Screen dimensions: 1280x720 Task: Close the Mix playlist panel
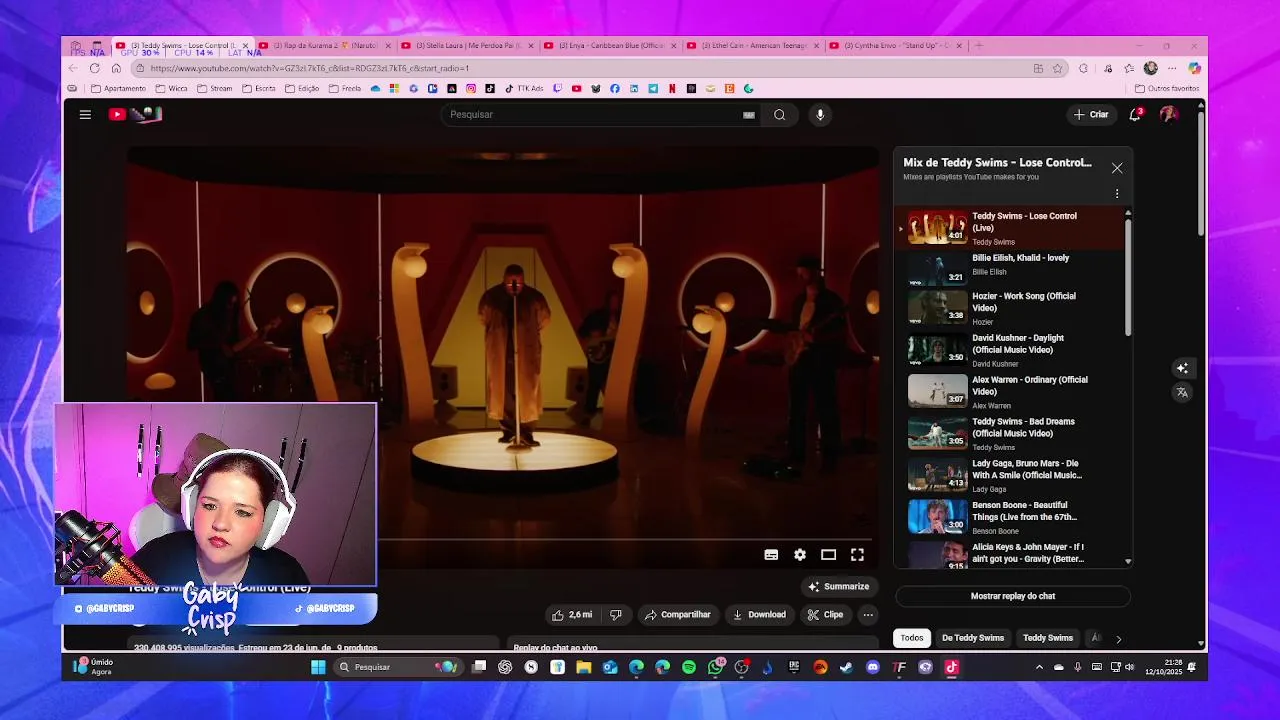tap(1117, 168)
